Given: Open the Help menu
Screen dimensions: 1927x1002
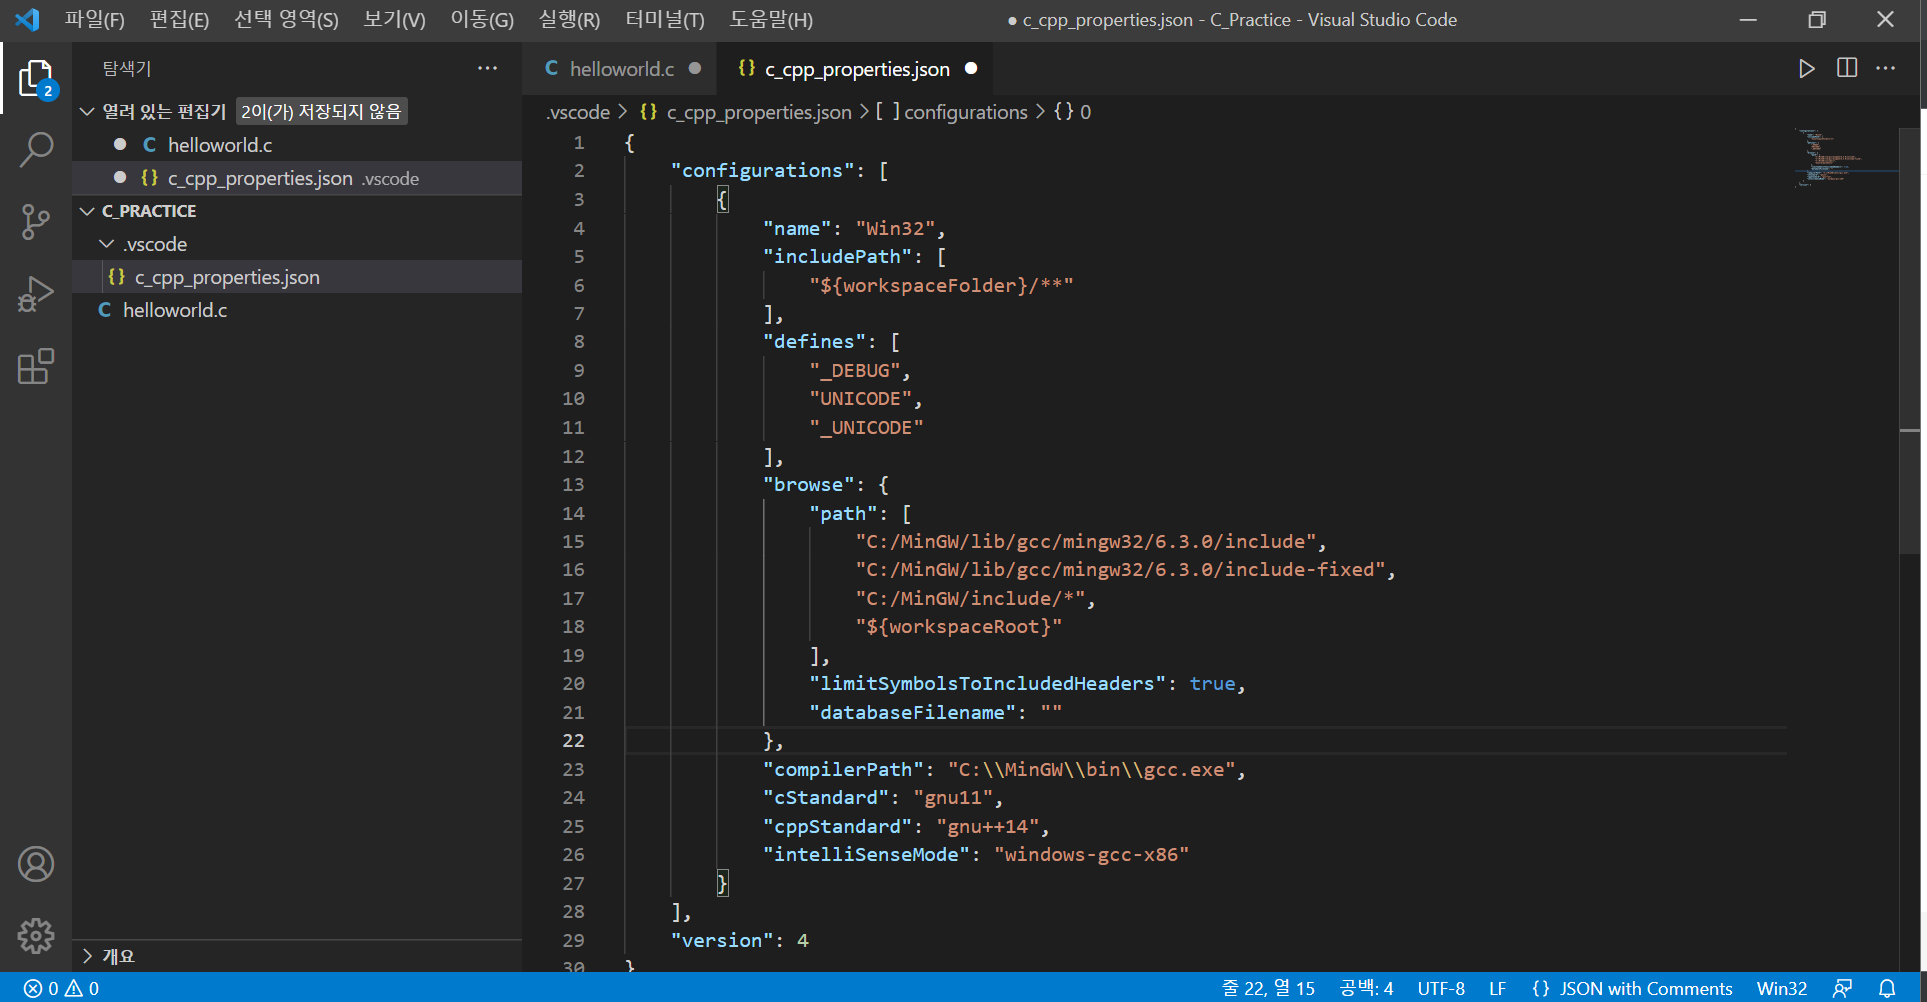Looking at the screenshot, I should click(x=771, y=20).
